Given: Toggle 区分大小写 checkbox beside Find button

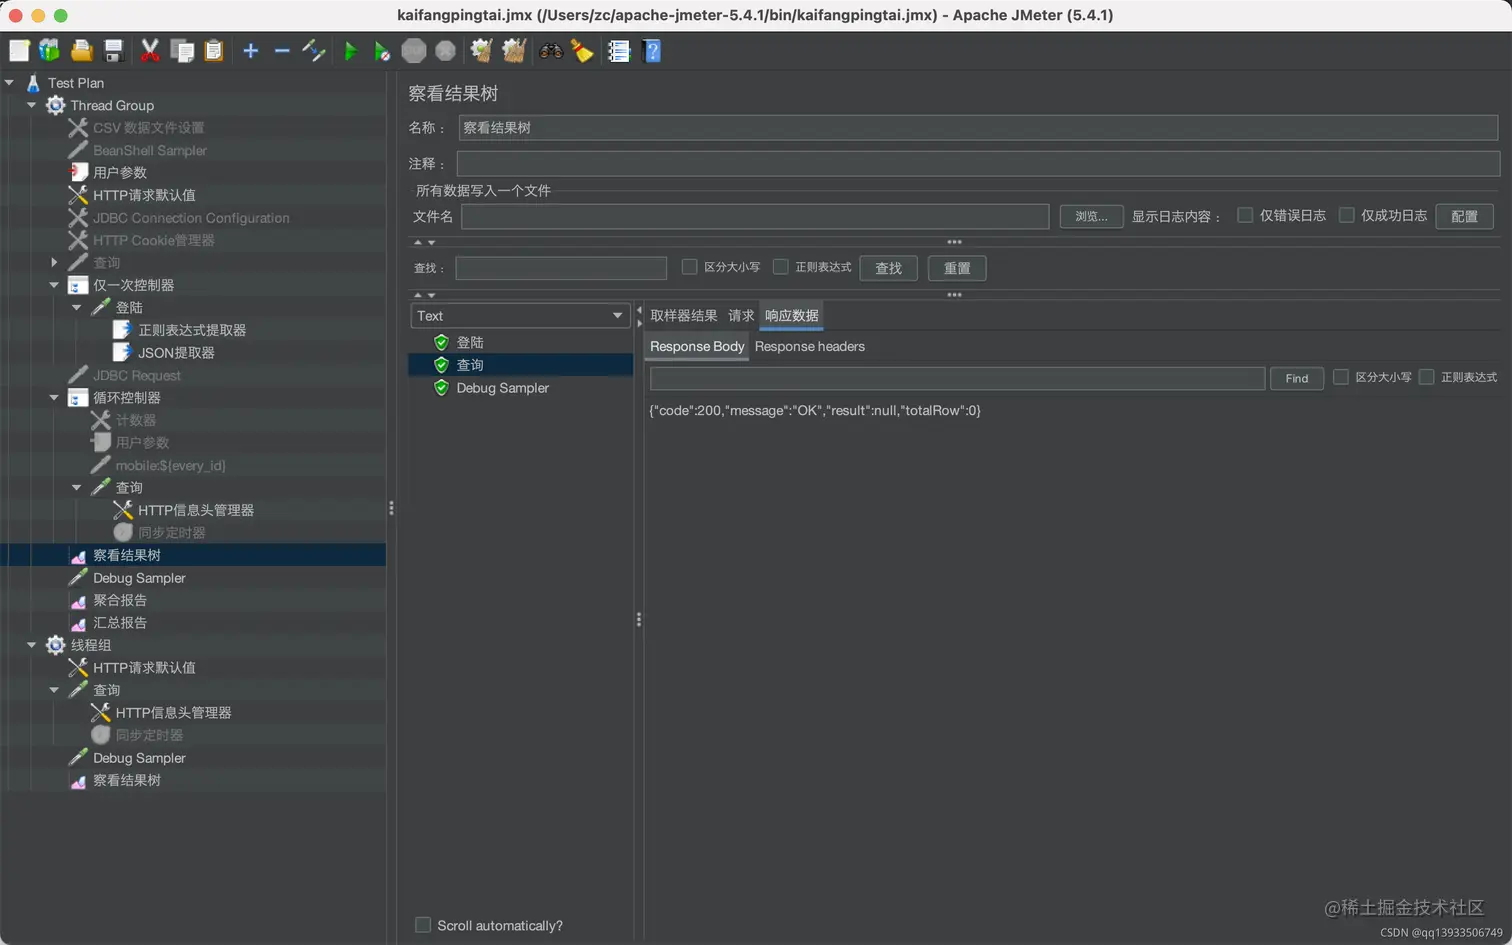Looking at the screenshot, I should [1341, 377].
